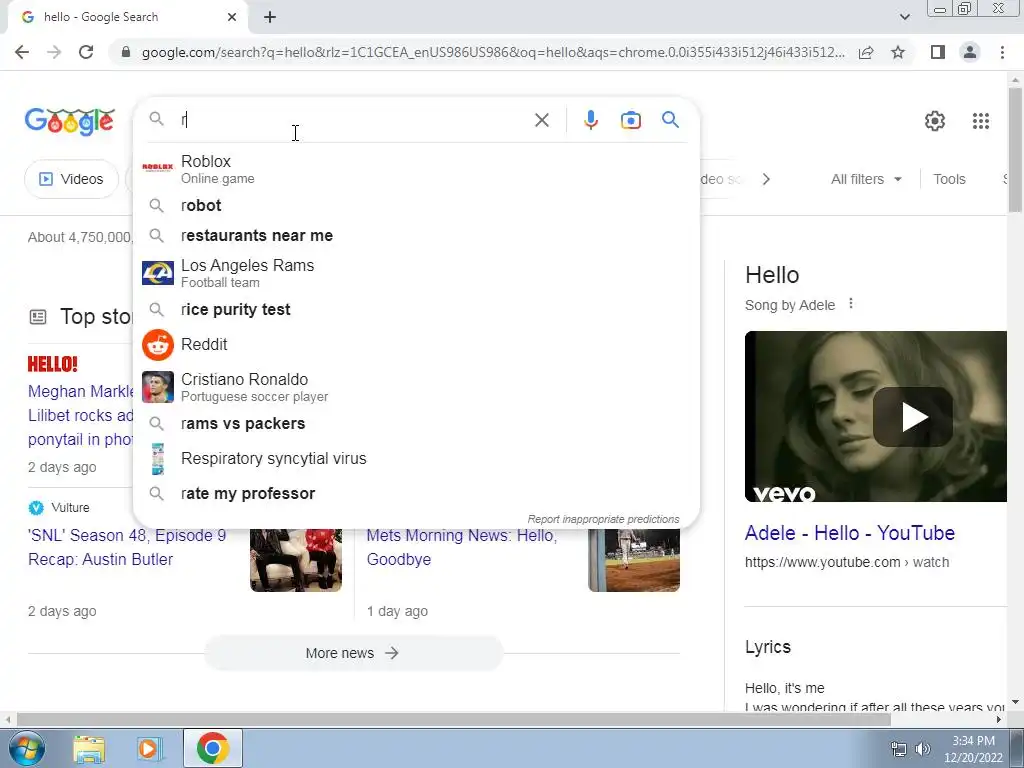This screenshot has height=768, width=1024.
Task: Click the Chrome back arrow
Action: click(22, 52)
